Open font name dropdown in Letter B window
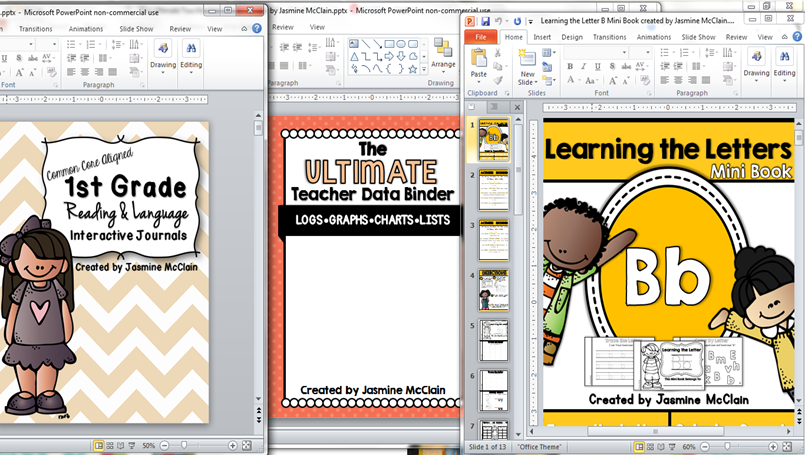This screenshot has height=455, width=805. pyautogui.click(x=624, y=52)
